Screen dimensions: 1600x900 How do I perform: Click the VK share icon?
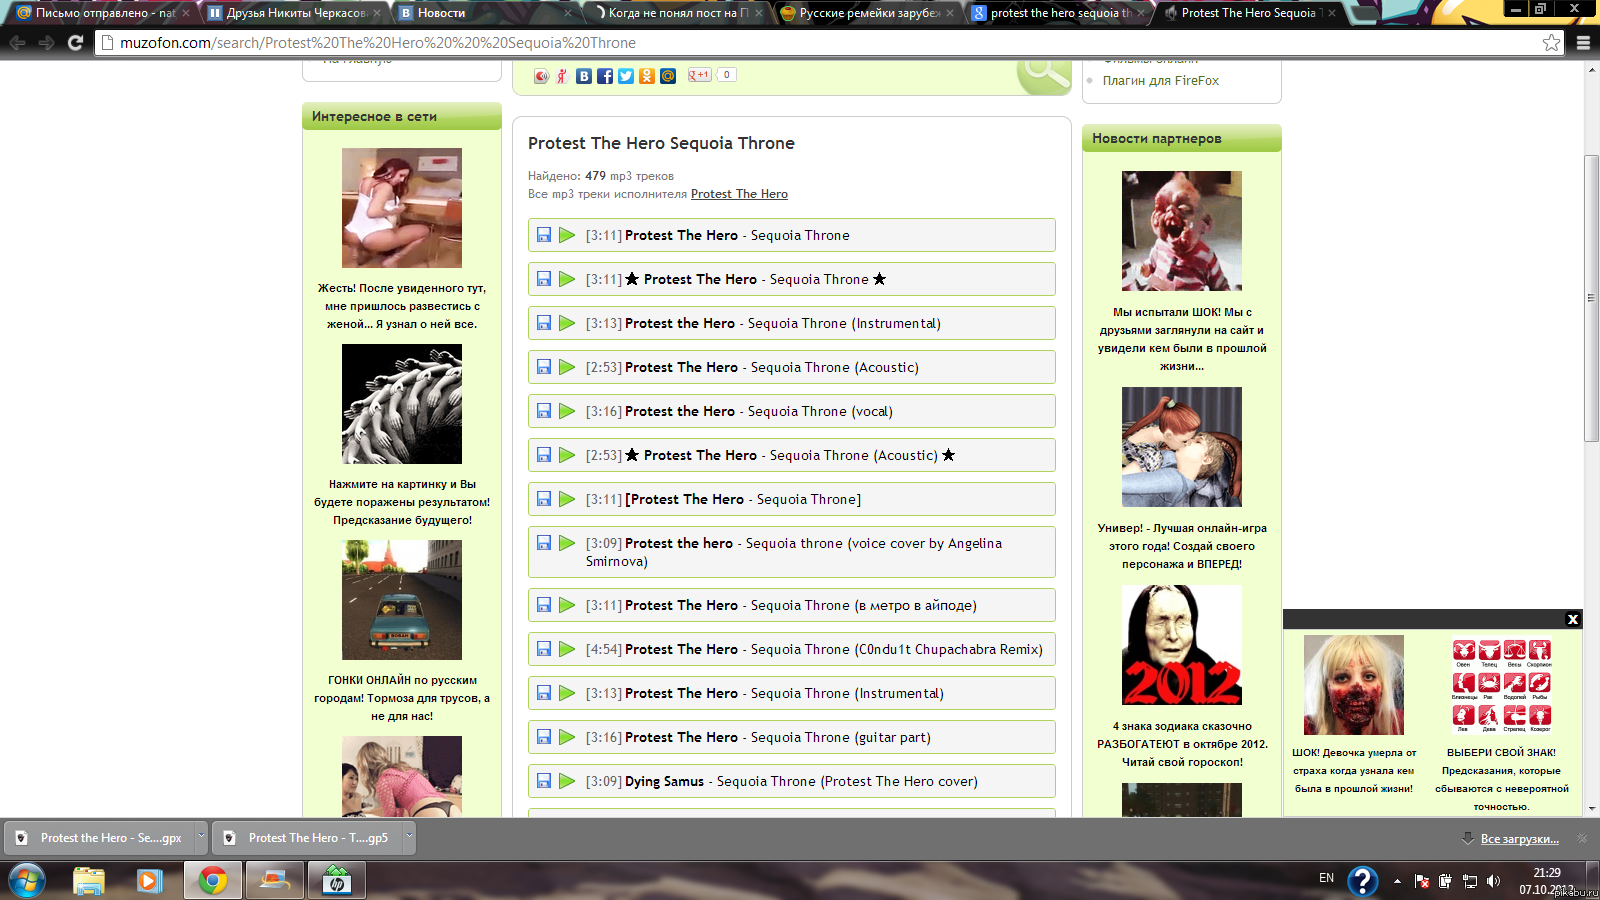click(584, 76)
